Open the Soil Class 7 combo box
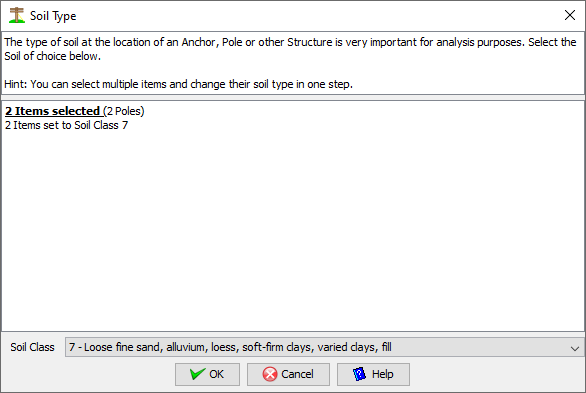Viewport: 586px width, 393px height. 324,347
